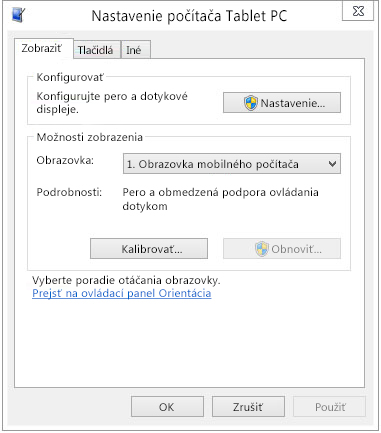This screenshot has width=381, height=433.
Task: Switch to the Zobraziť tab
Action: 44,49
